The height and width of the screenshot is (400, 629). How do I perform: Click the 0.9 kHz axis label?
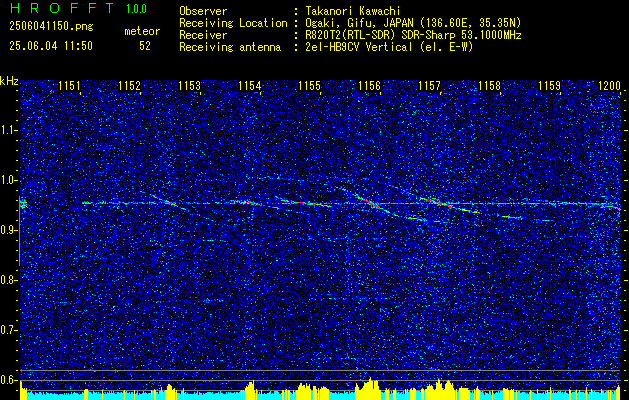tap(8, 230)
